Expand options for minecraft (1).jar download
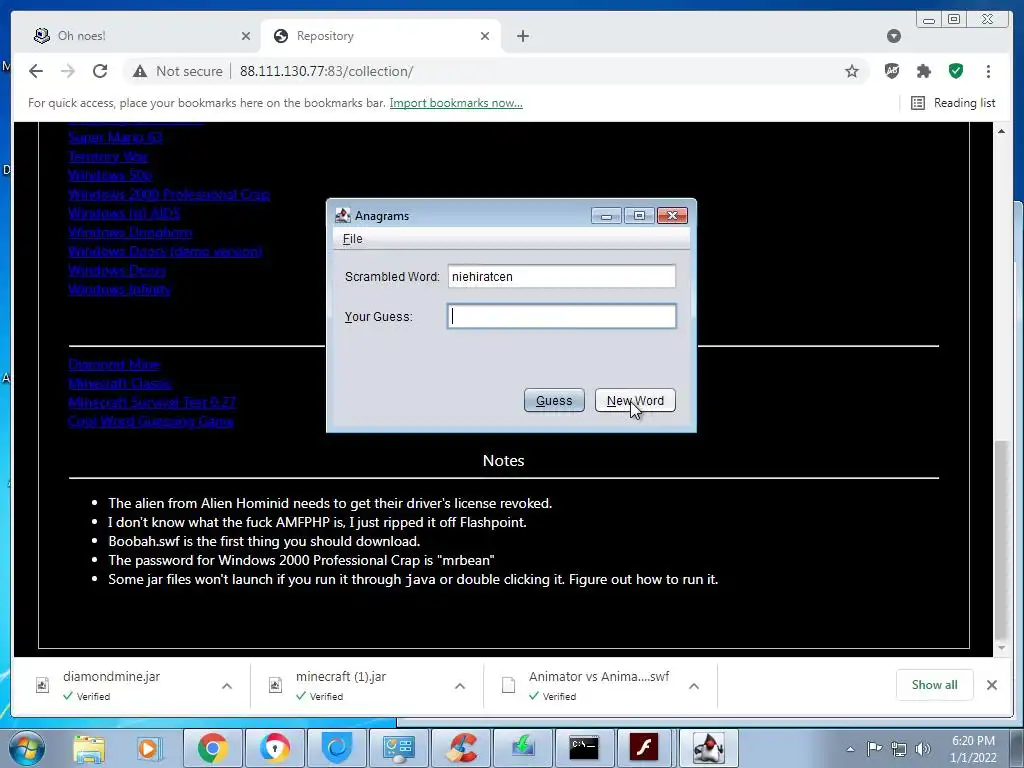This screenshot has width=1024, height=768. point(460,686)
